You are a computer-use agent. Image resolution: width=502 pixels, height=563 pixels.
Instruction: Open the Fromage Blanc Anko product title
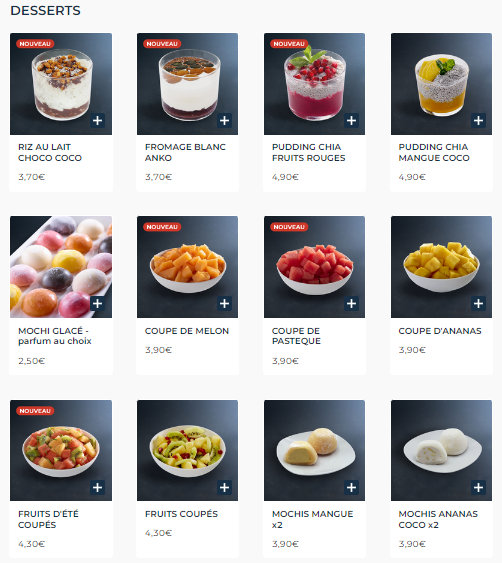(x=185, y=152)
